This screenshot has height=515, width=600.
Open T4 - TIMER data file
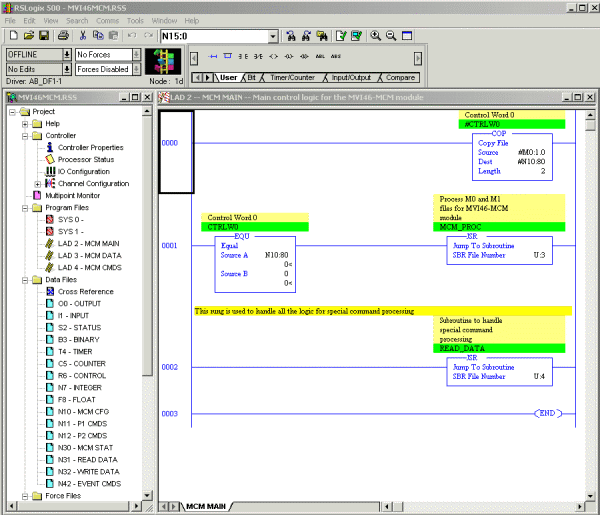click(x=75, y=351)
